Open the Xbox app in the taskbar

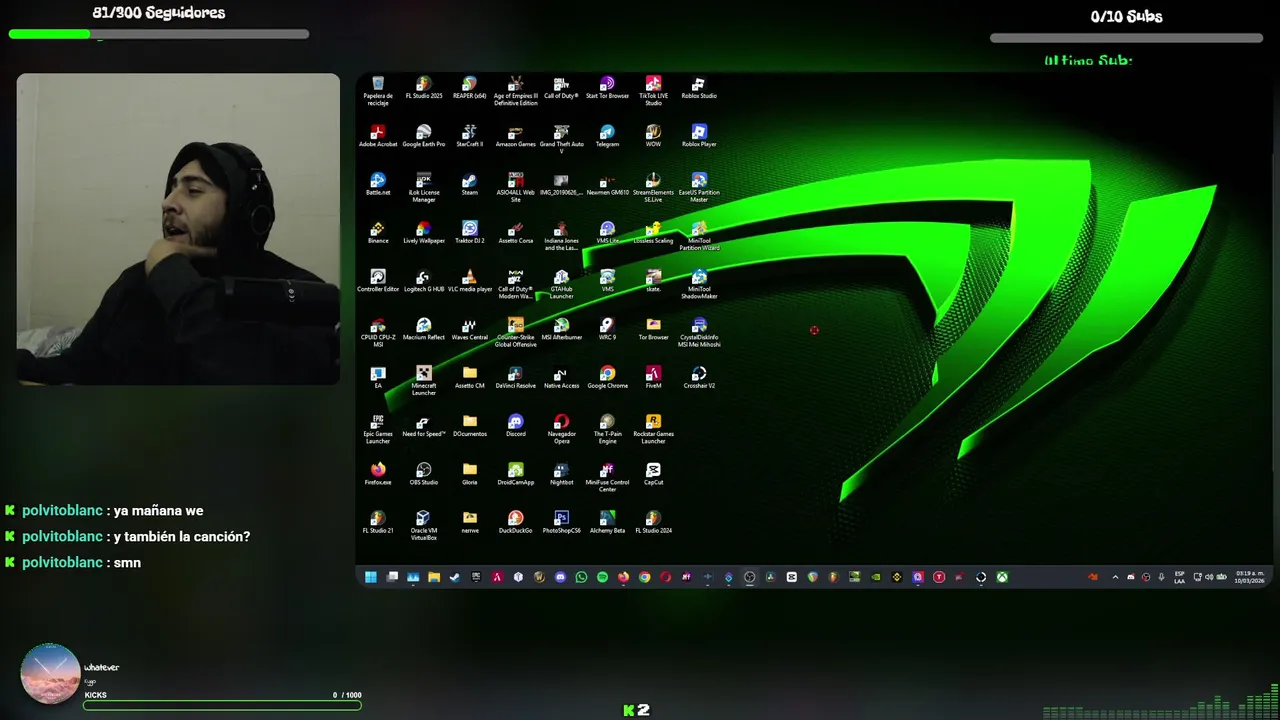coord(1002,577)
